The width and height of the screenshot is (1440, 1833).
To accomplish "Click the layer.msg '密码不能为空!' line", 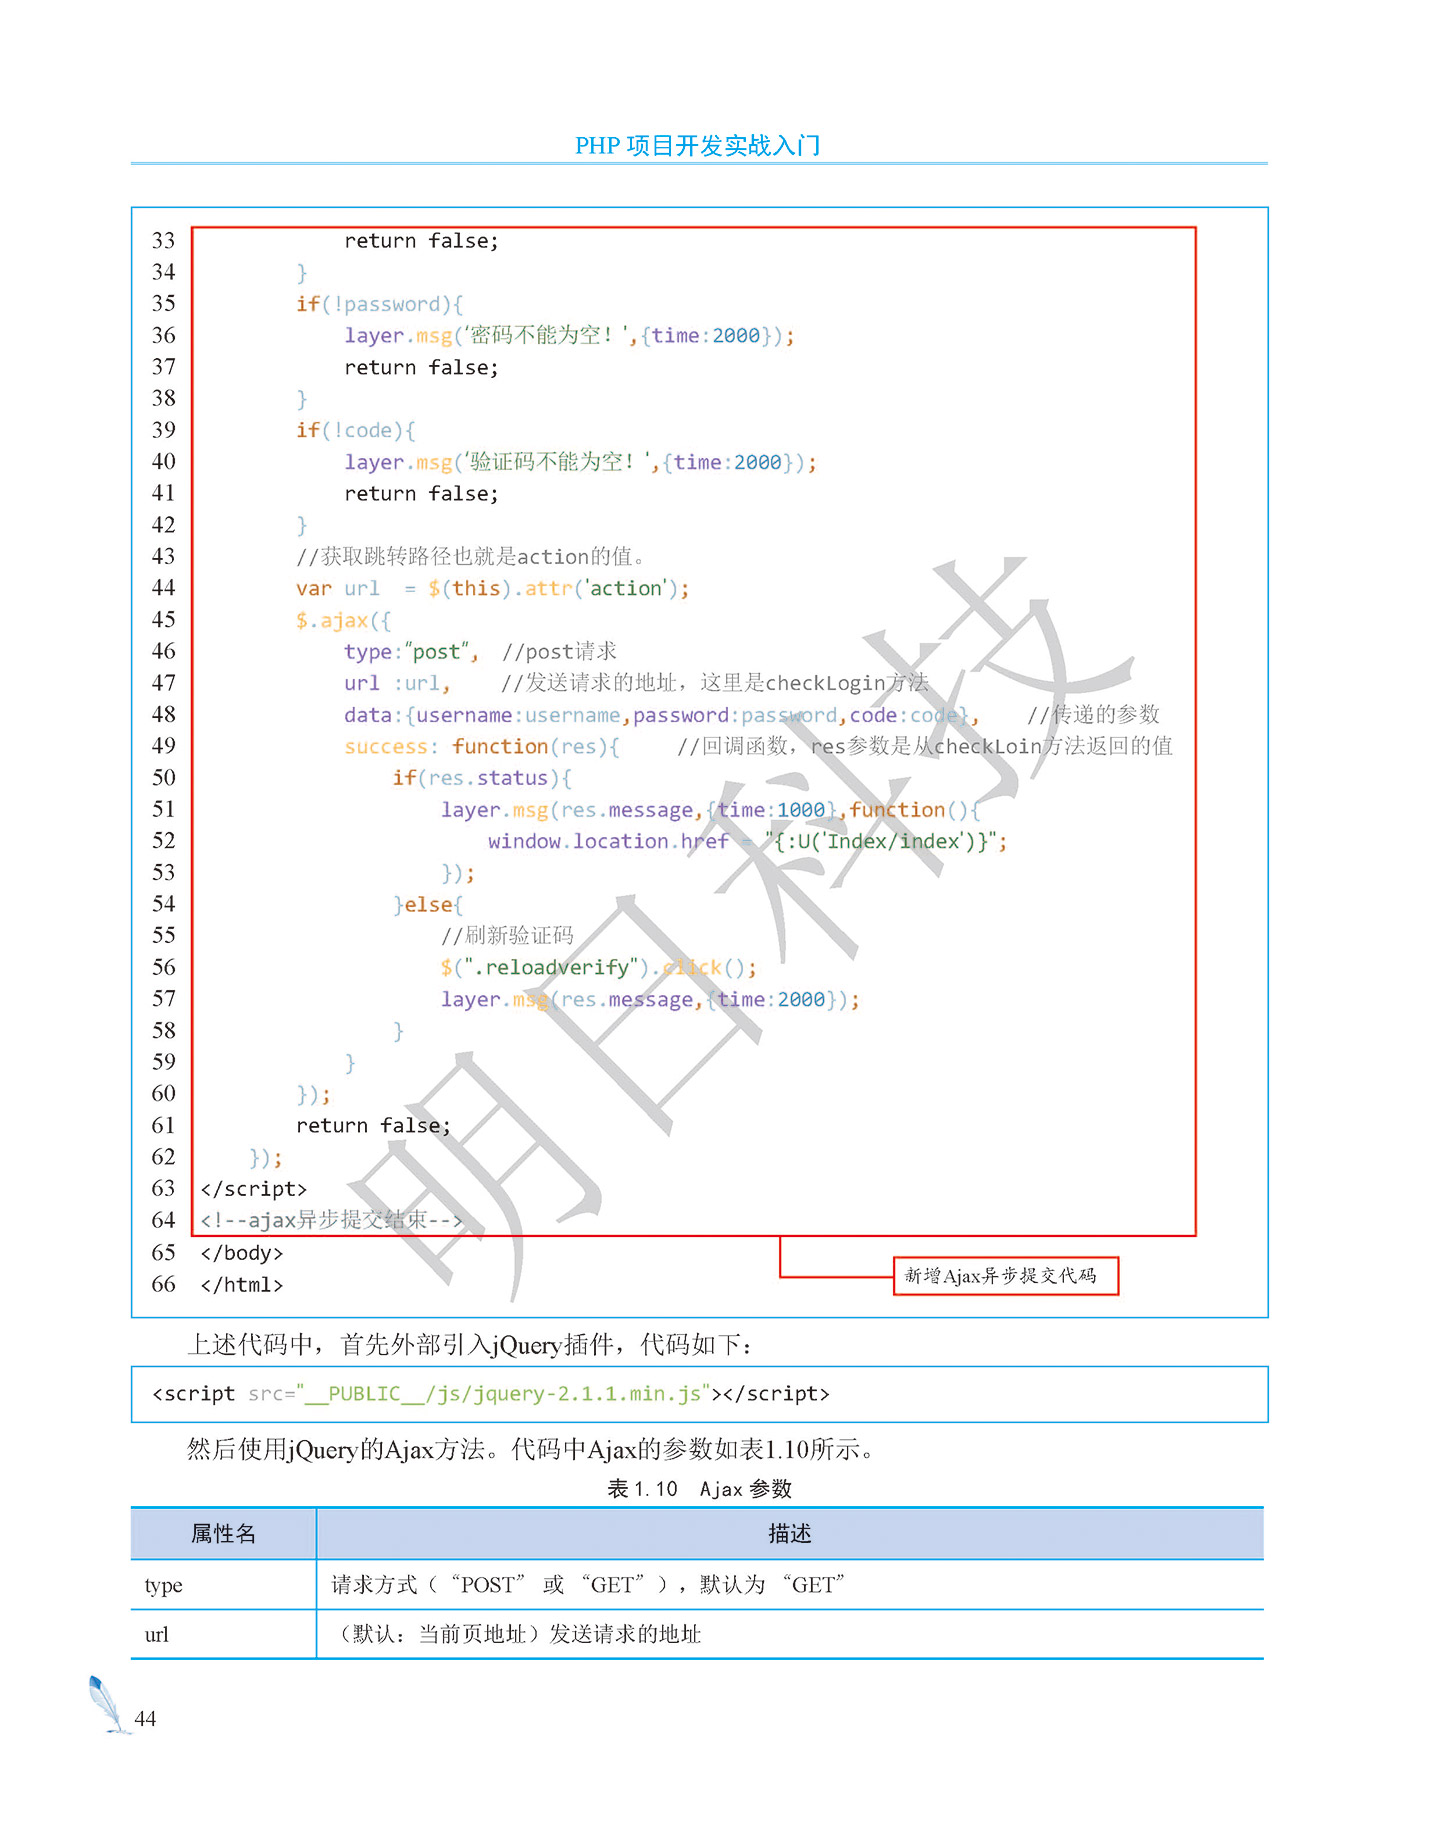I will coord(569,336).
